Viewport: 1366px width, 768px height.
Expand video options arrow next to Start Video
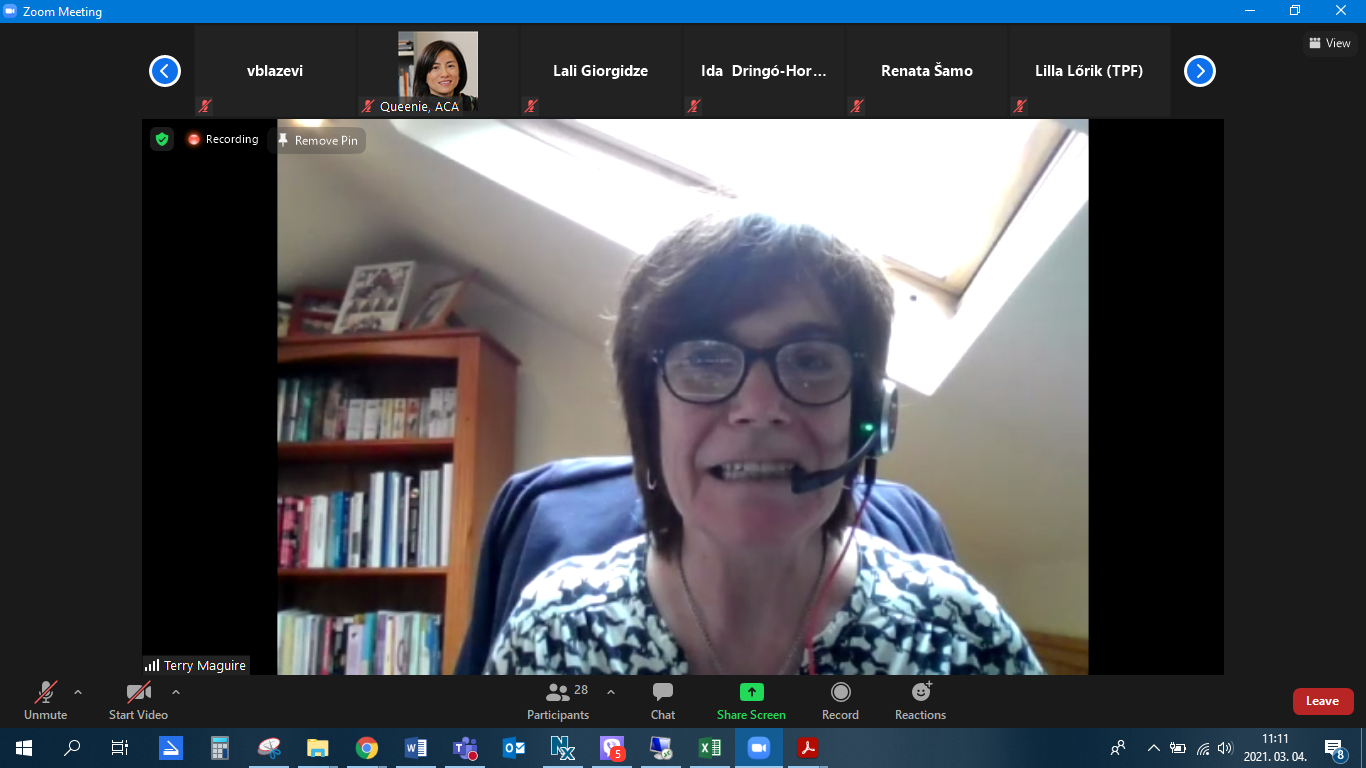(x=176, y=692)
